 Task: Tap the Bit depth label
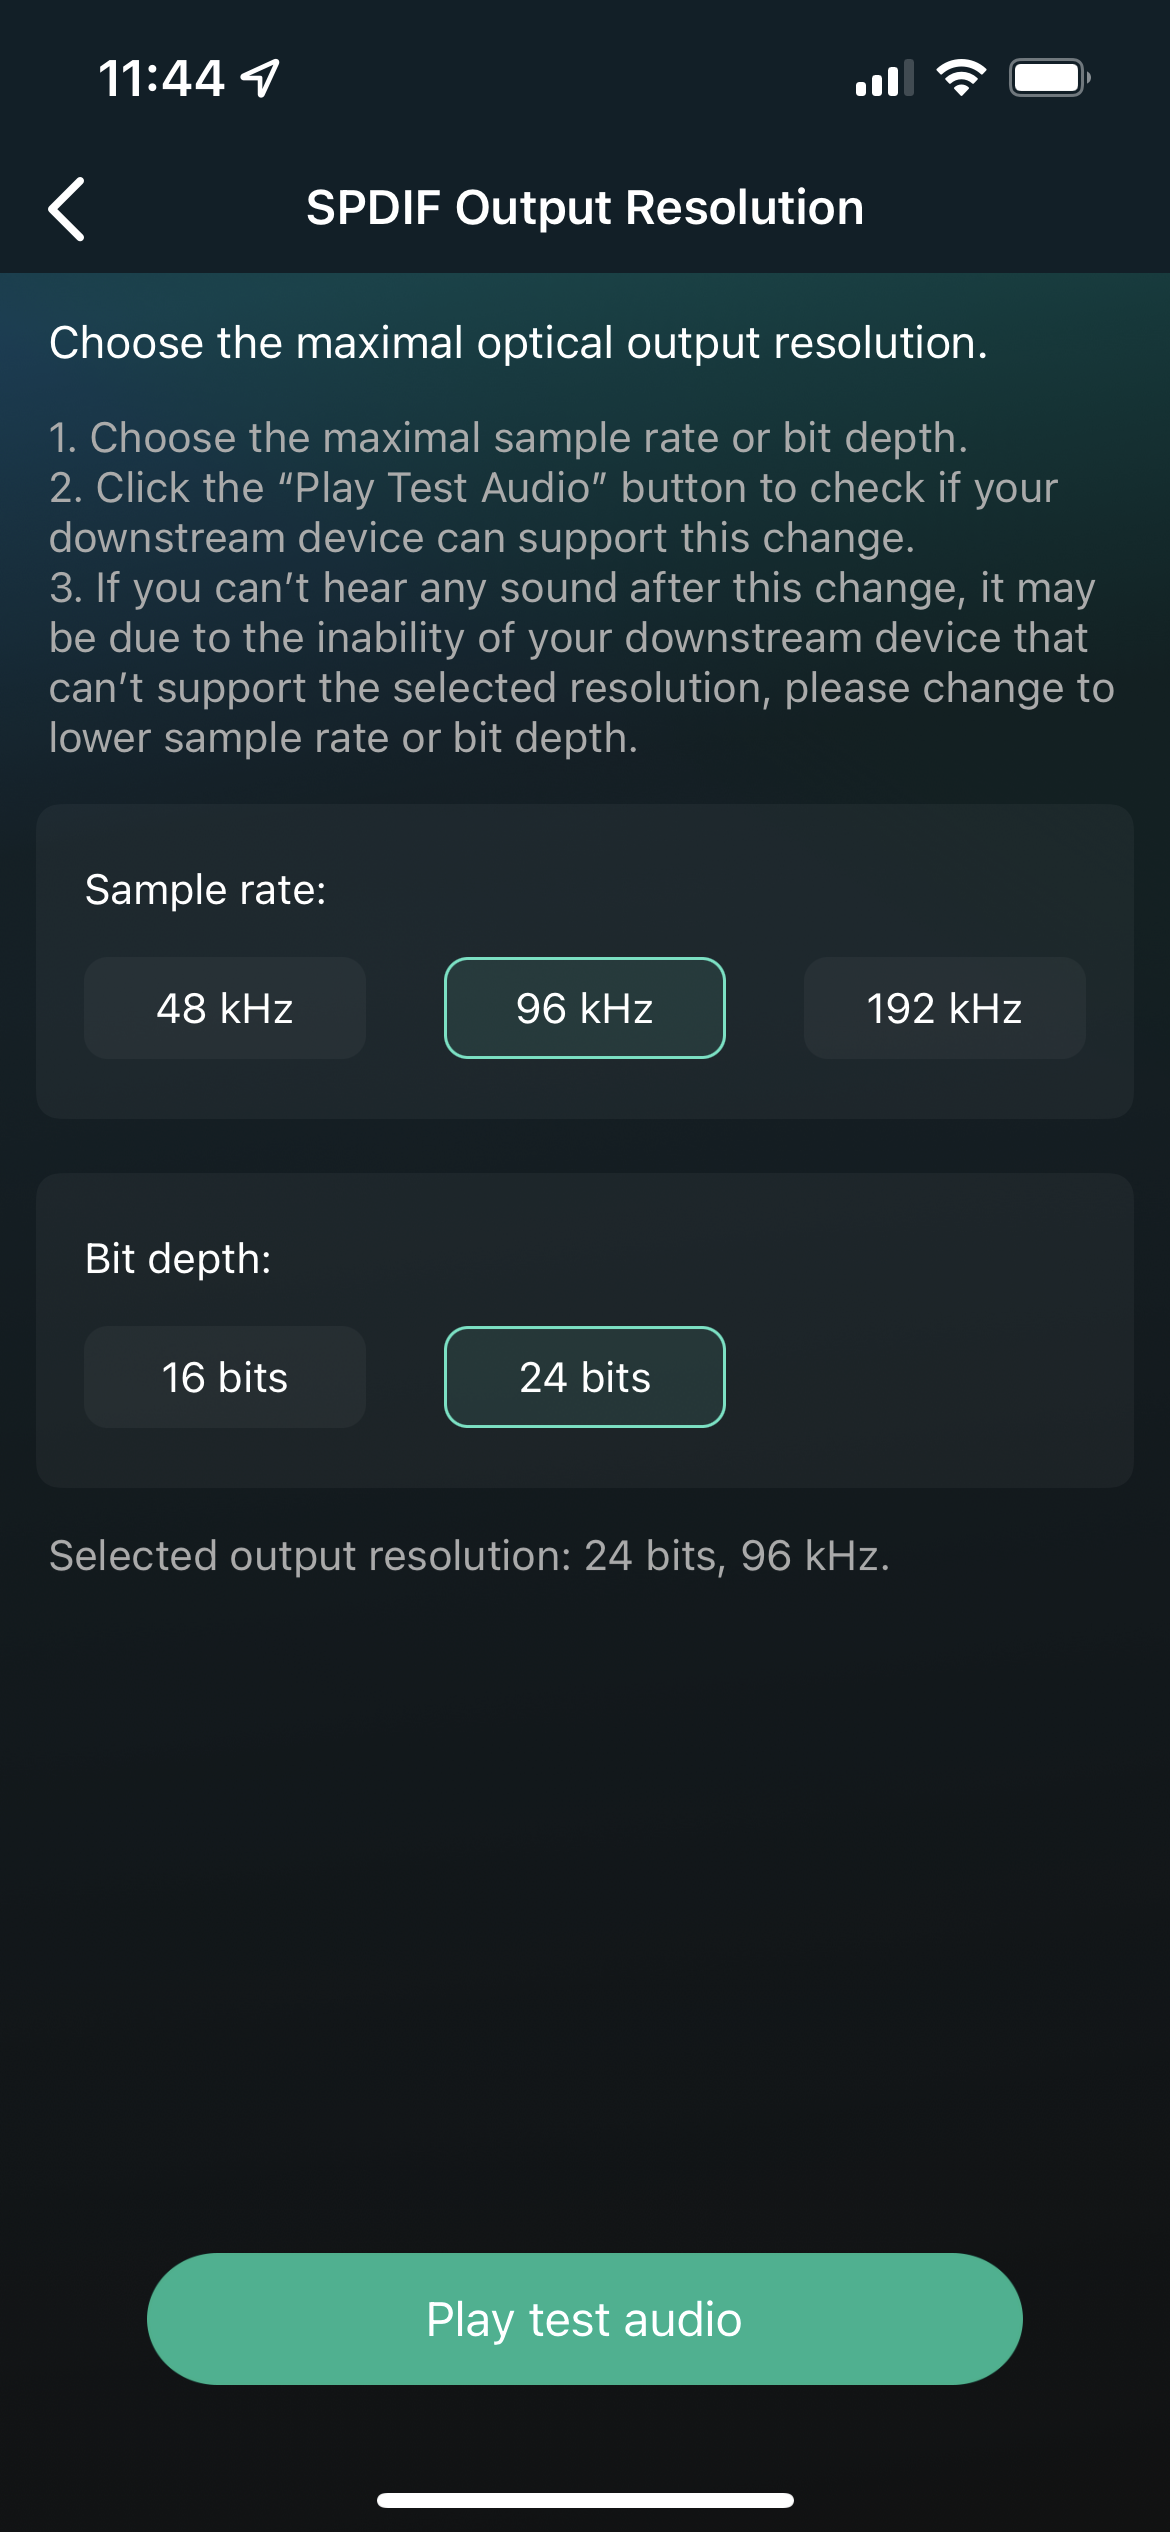(x=178, y=1259)
